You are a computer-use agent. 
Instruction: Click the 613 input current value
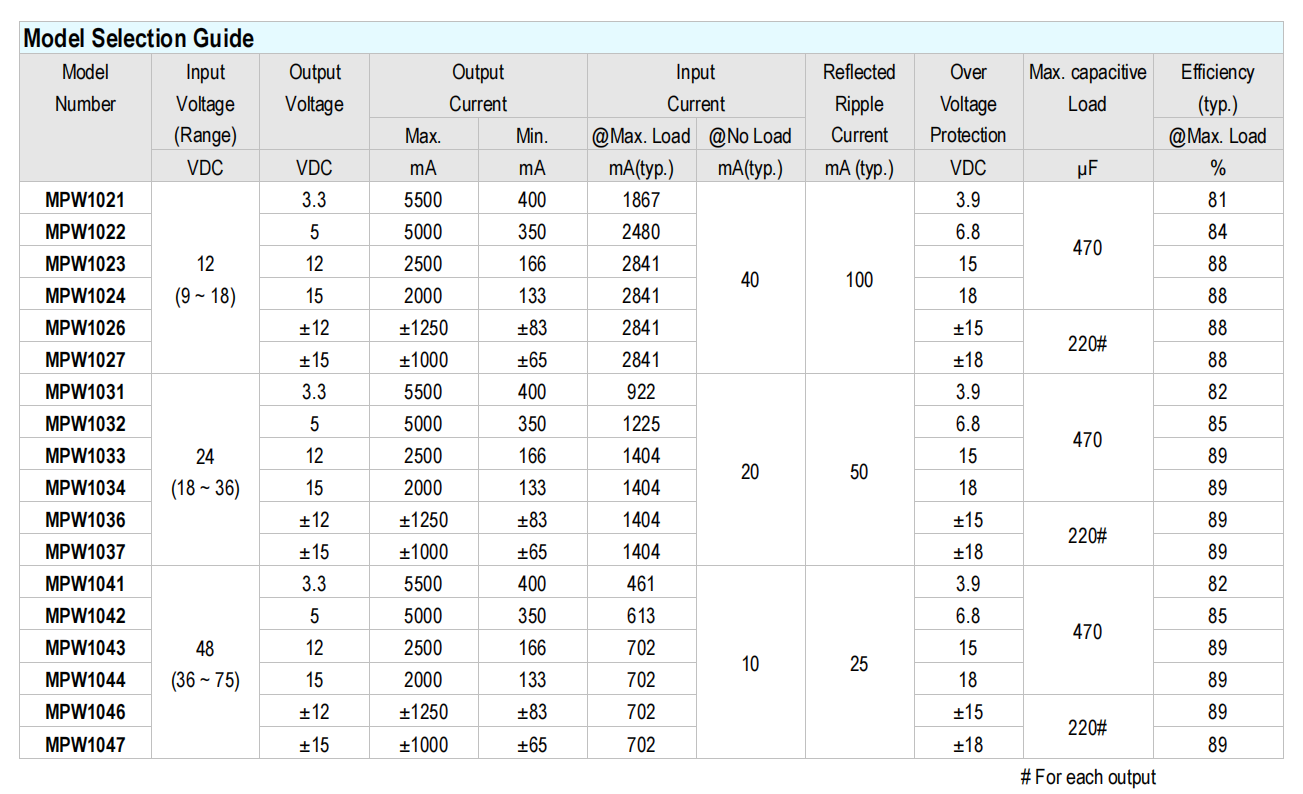point(641,616)
